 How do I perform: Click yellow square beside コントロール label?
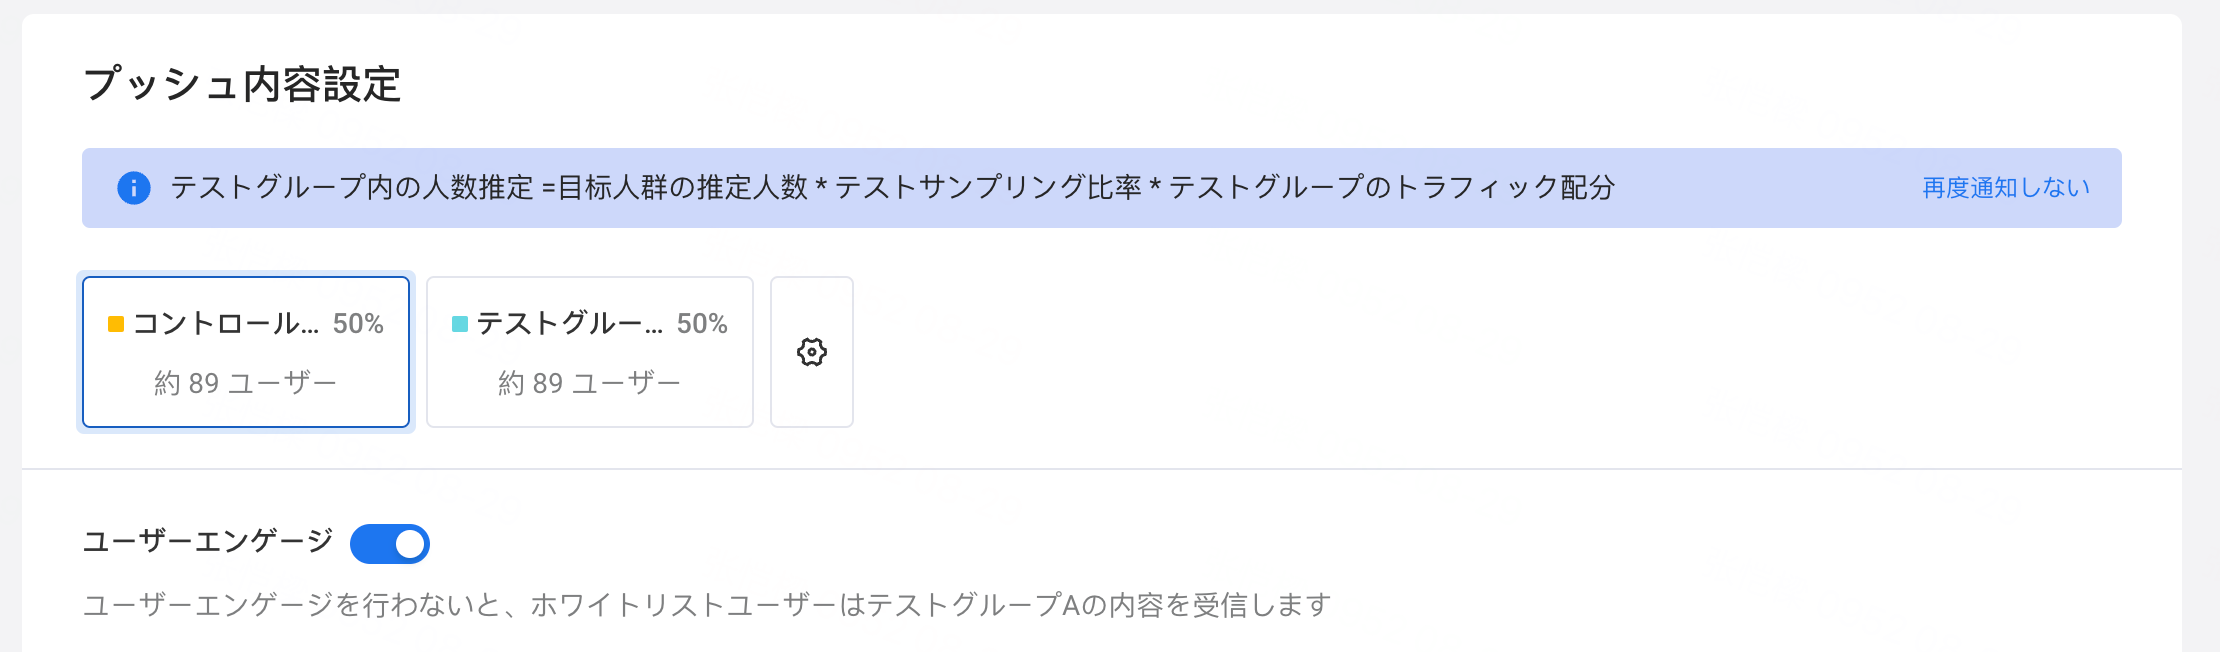coord(116,324)
